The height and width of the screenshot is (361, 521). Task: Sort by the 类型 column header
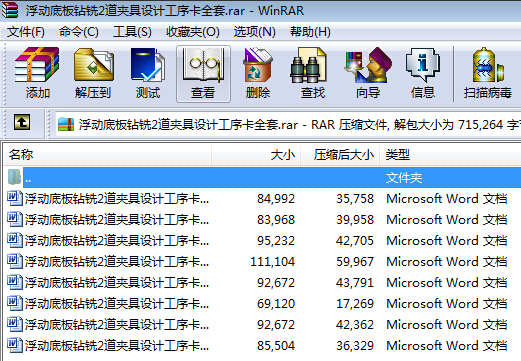[x=450, y=155]
